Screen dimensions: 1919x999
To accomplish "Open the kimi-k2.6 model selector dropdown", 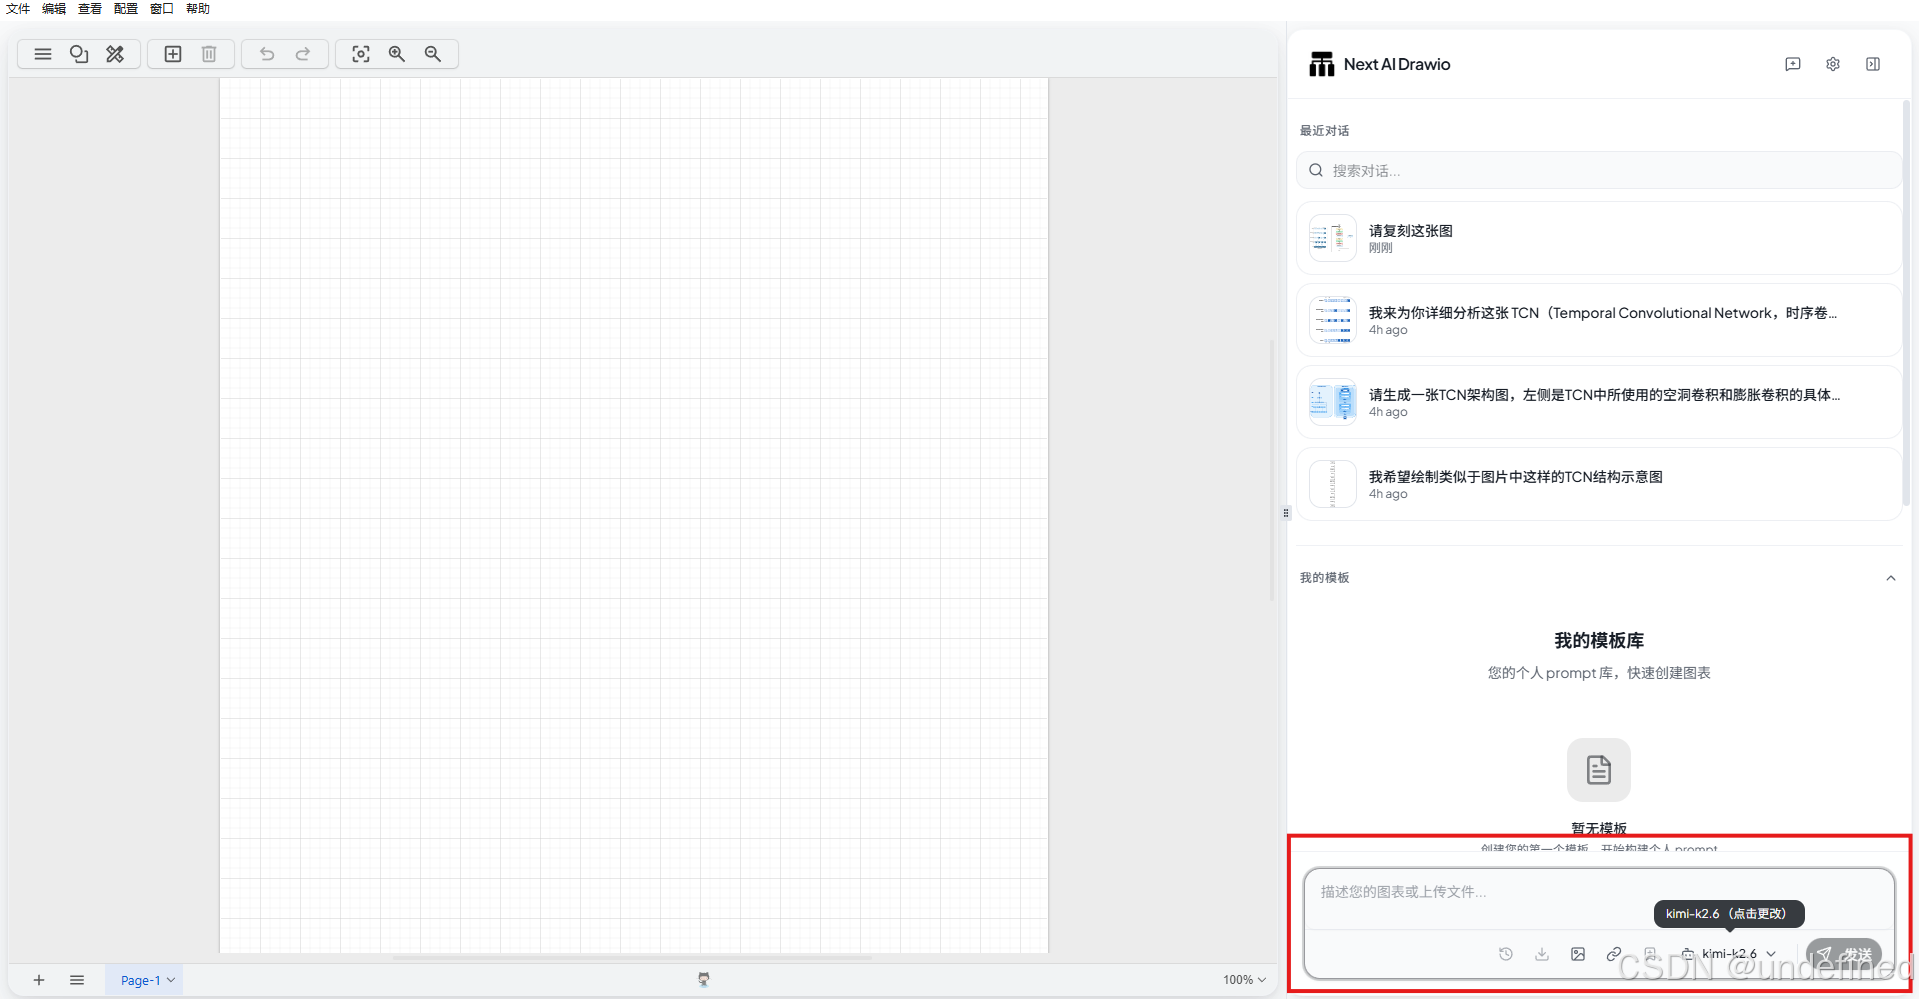I will tap(1729, 954).
